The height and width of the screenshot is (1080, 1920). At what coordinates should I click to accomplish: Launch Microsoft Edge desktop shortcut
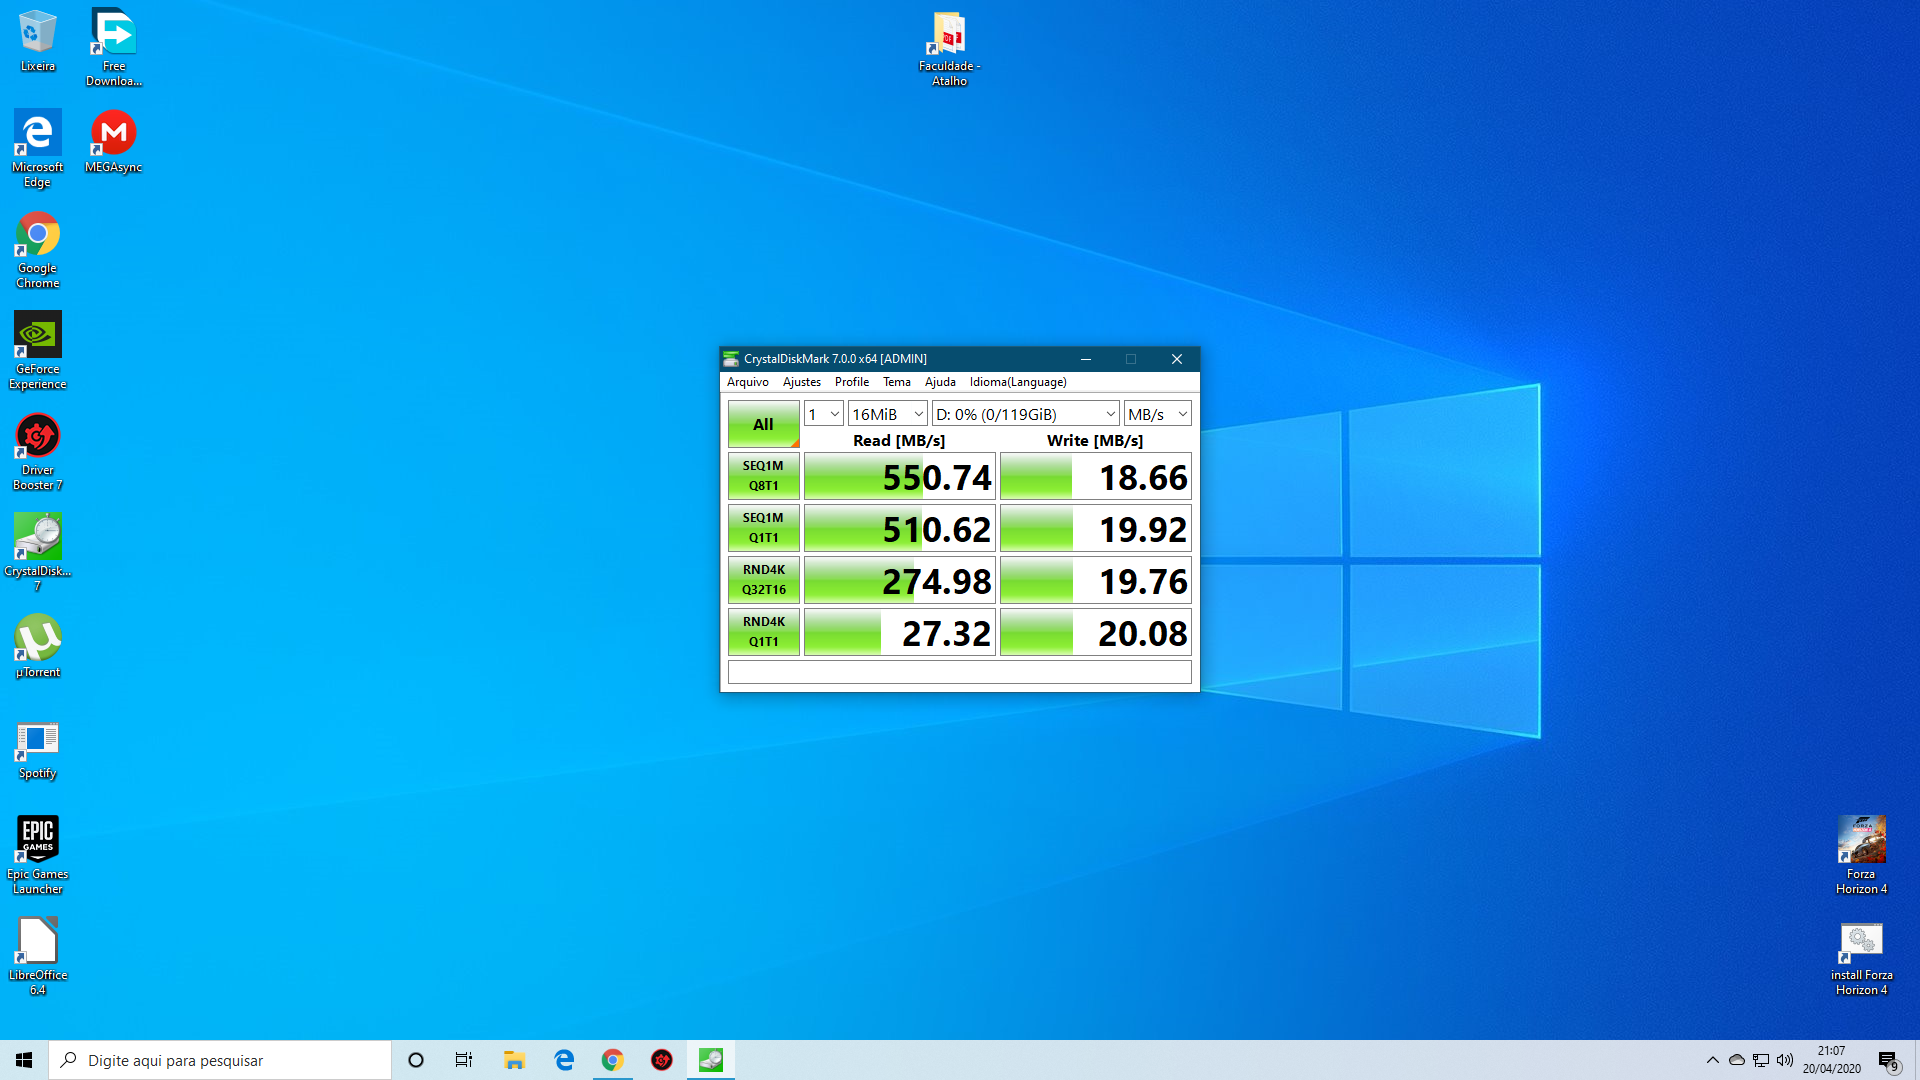37,148
